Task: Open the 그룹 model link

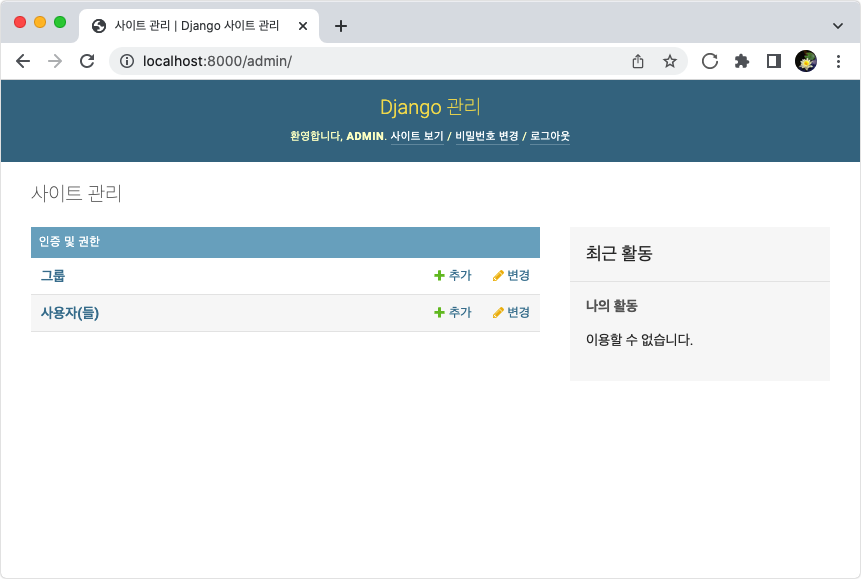Action: tap(53, 276)
